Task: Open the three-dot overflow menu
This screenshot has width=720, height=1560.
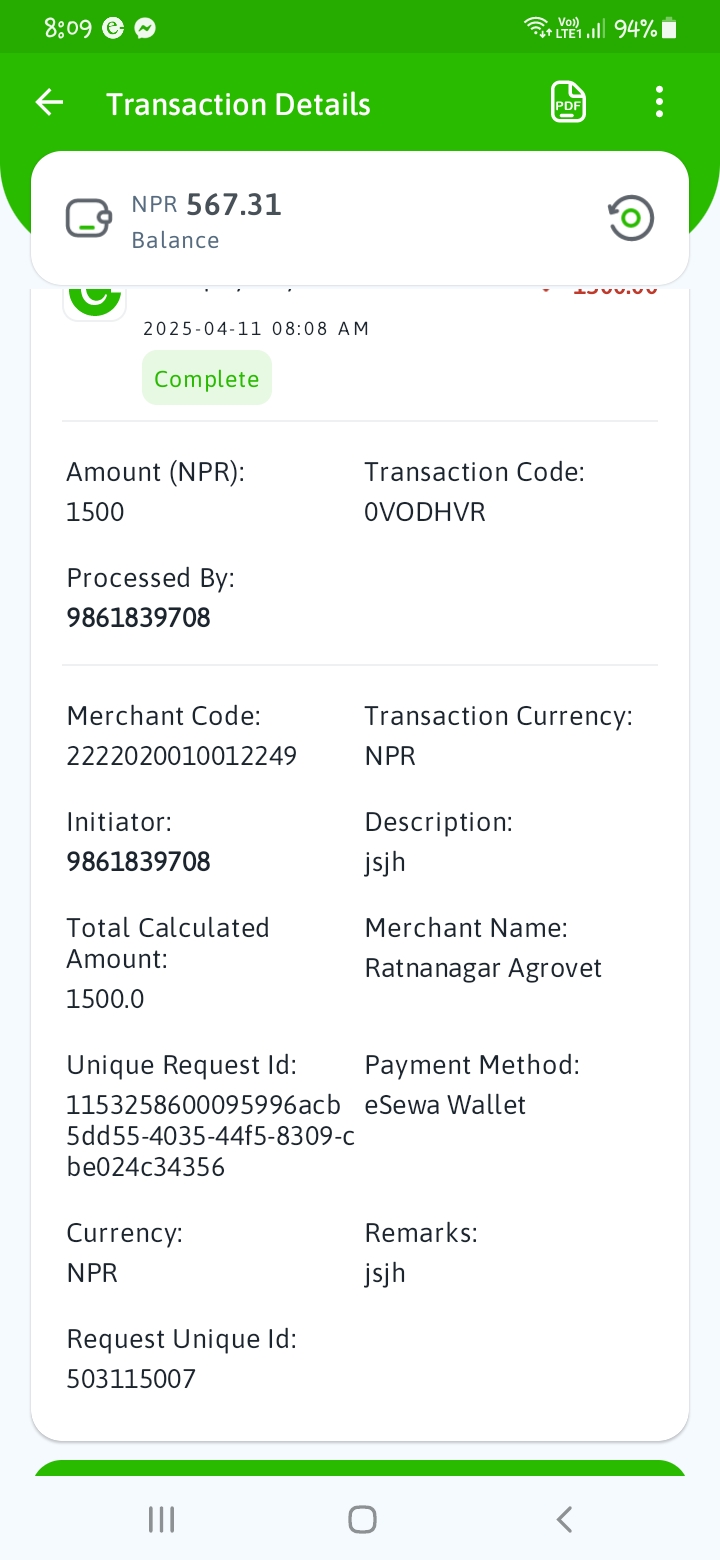Action: [658, 102]
